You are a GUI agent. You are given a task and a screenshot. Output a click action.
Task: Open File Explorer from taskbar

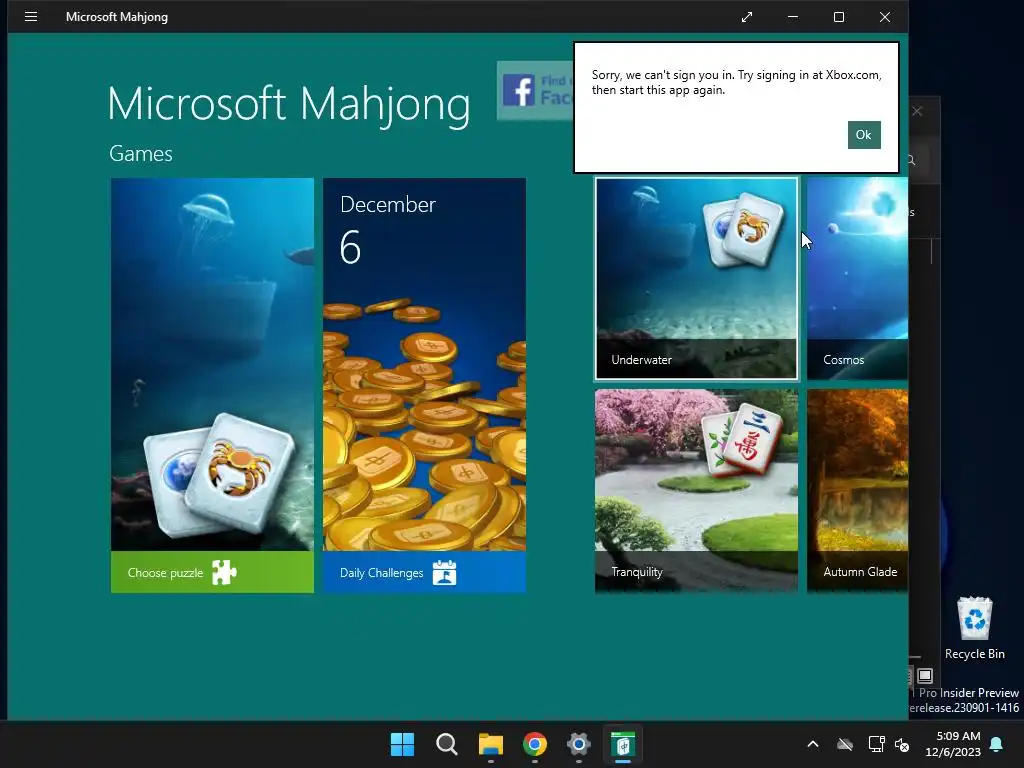490,744
